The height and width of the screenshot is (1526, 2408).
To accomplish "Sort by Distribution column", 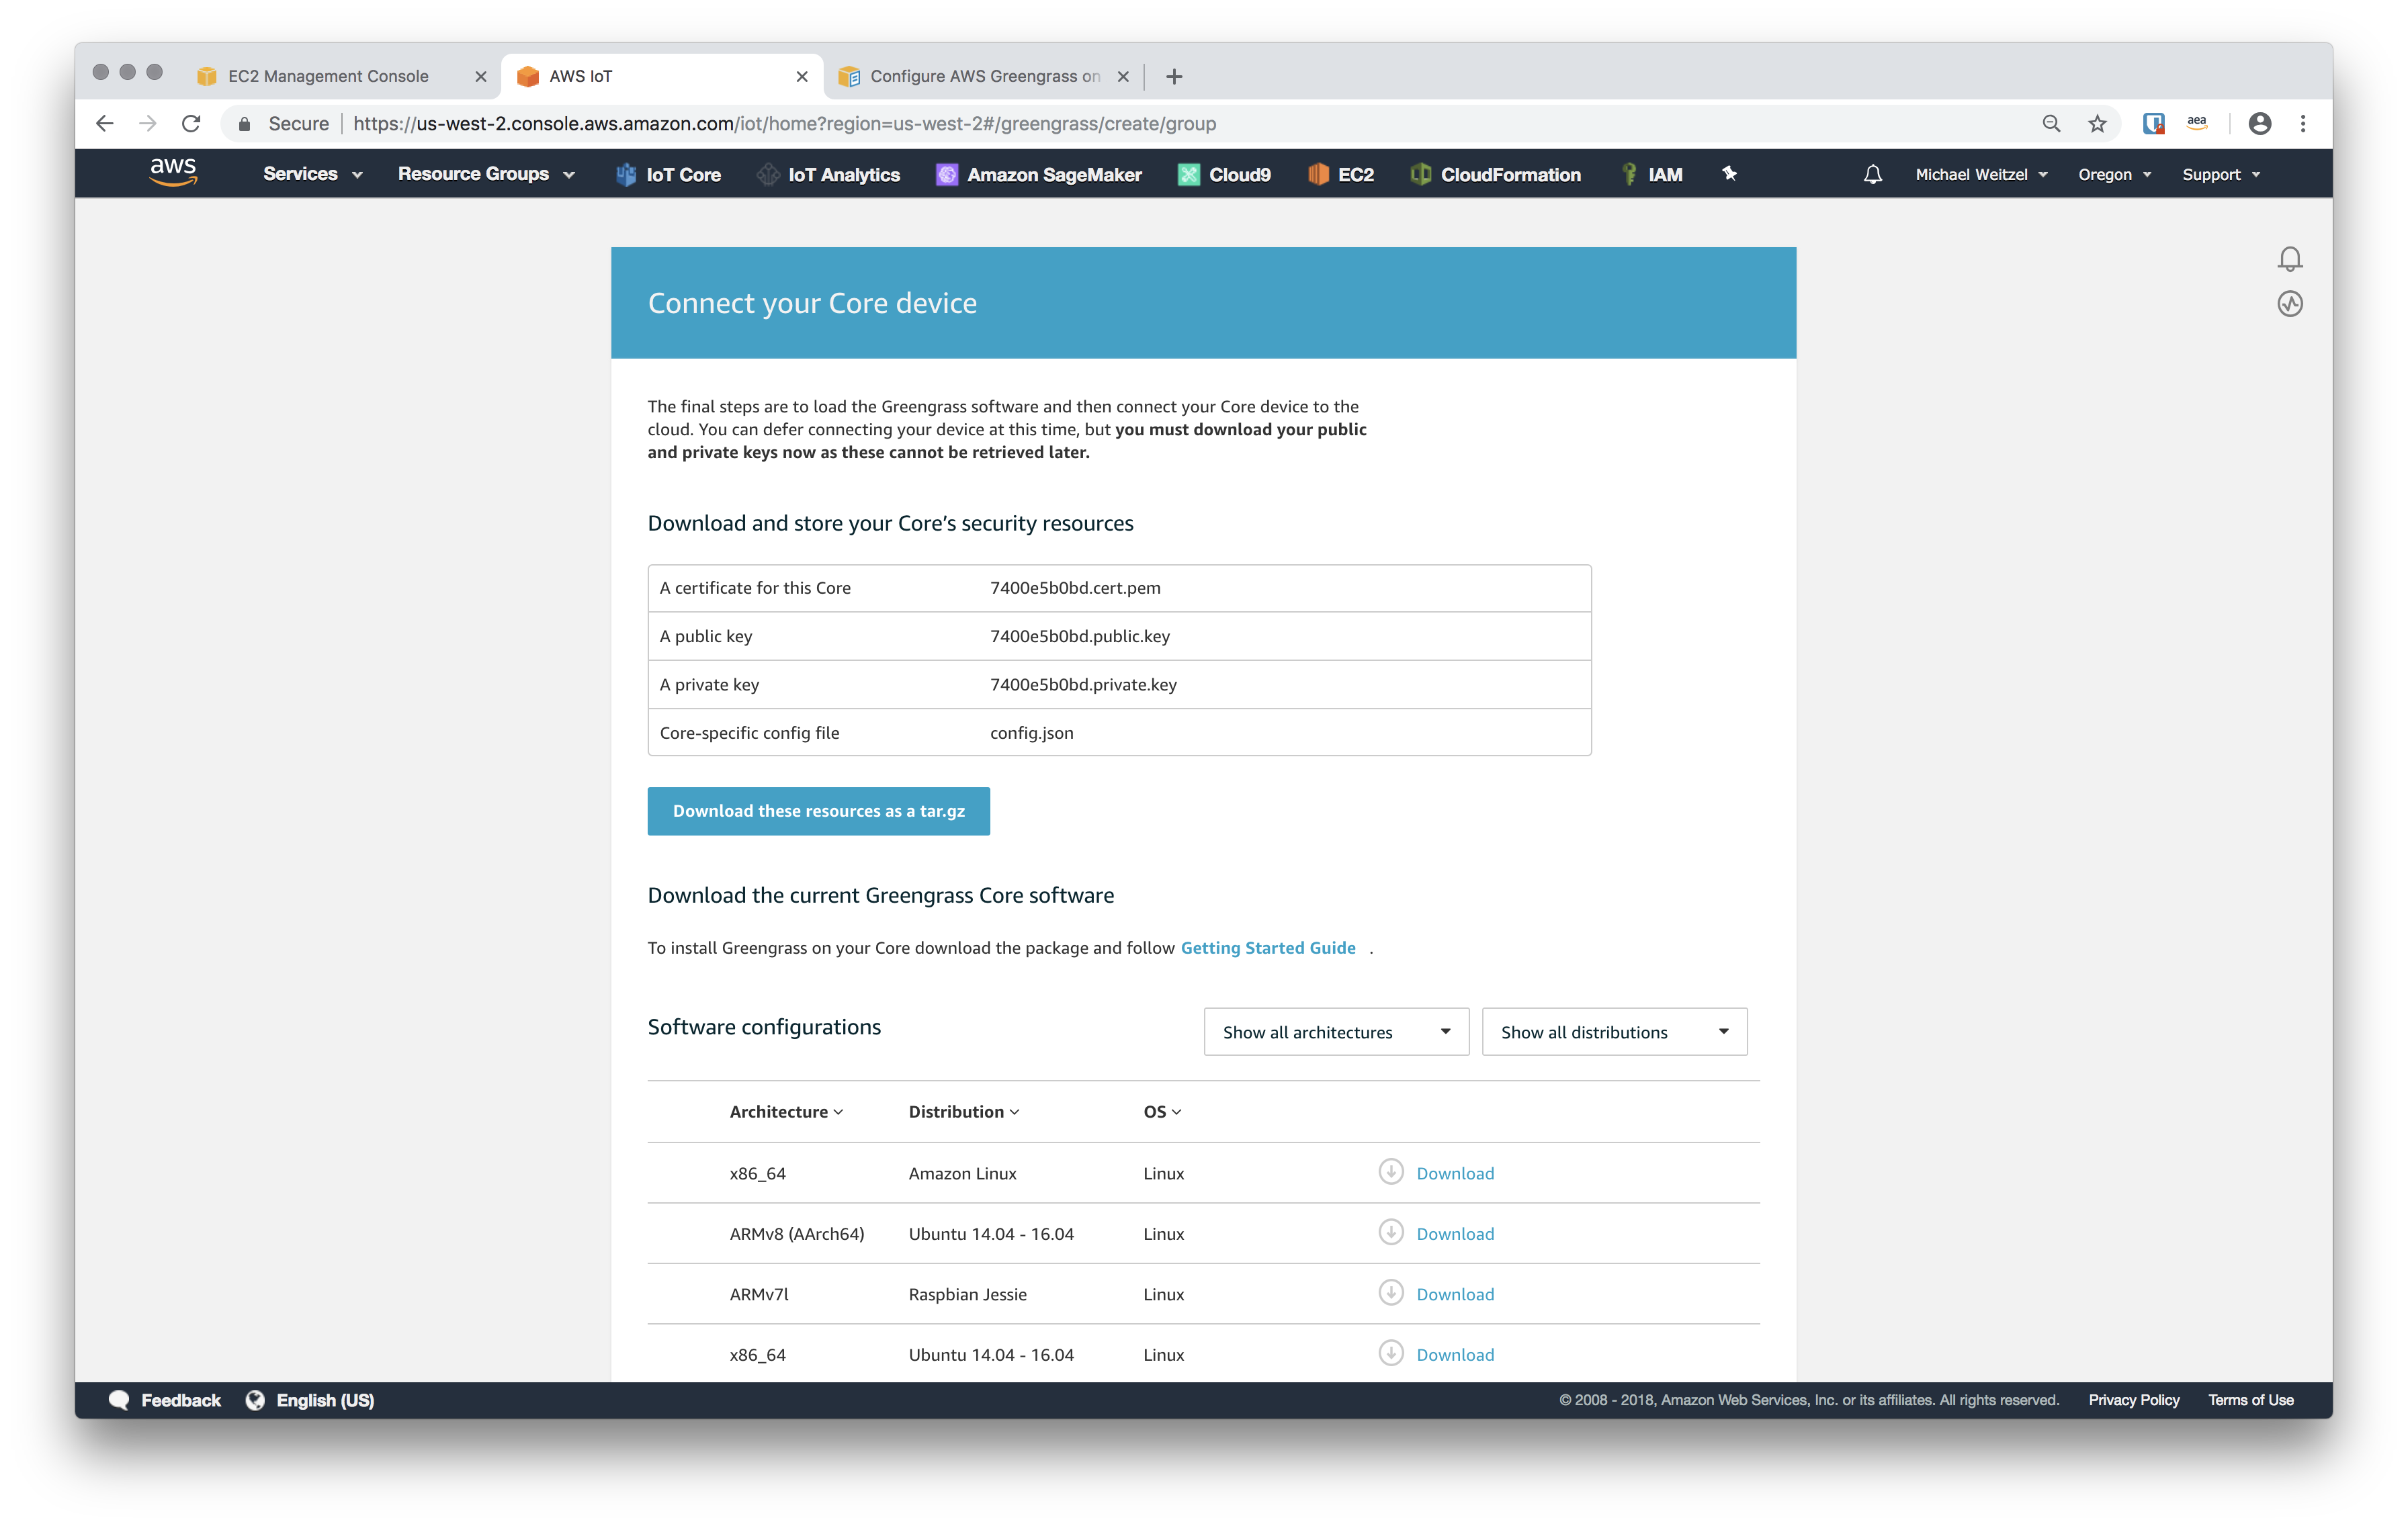I will [x=963, y=1111].
